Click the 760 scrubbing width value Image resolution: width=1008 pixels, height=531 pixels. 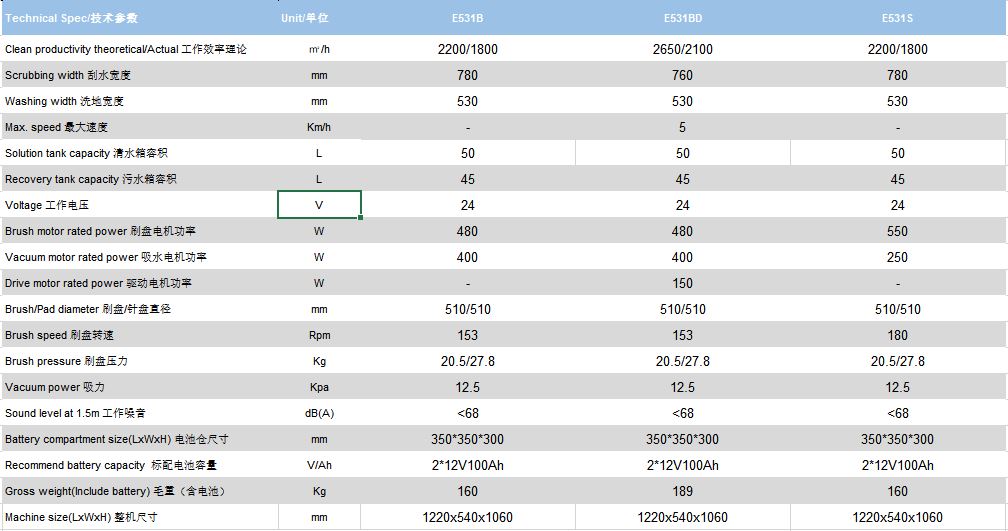[x=682, y=75]
